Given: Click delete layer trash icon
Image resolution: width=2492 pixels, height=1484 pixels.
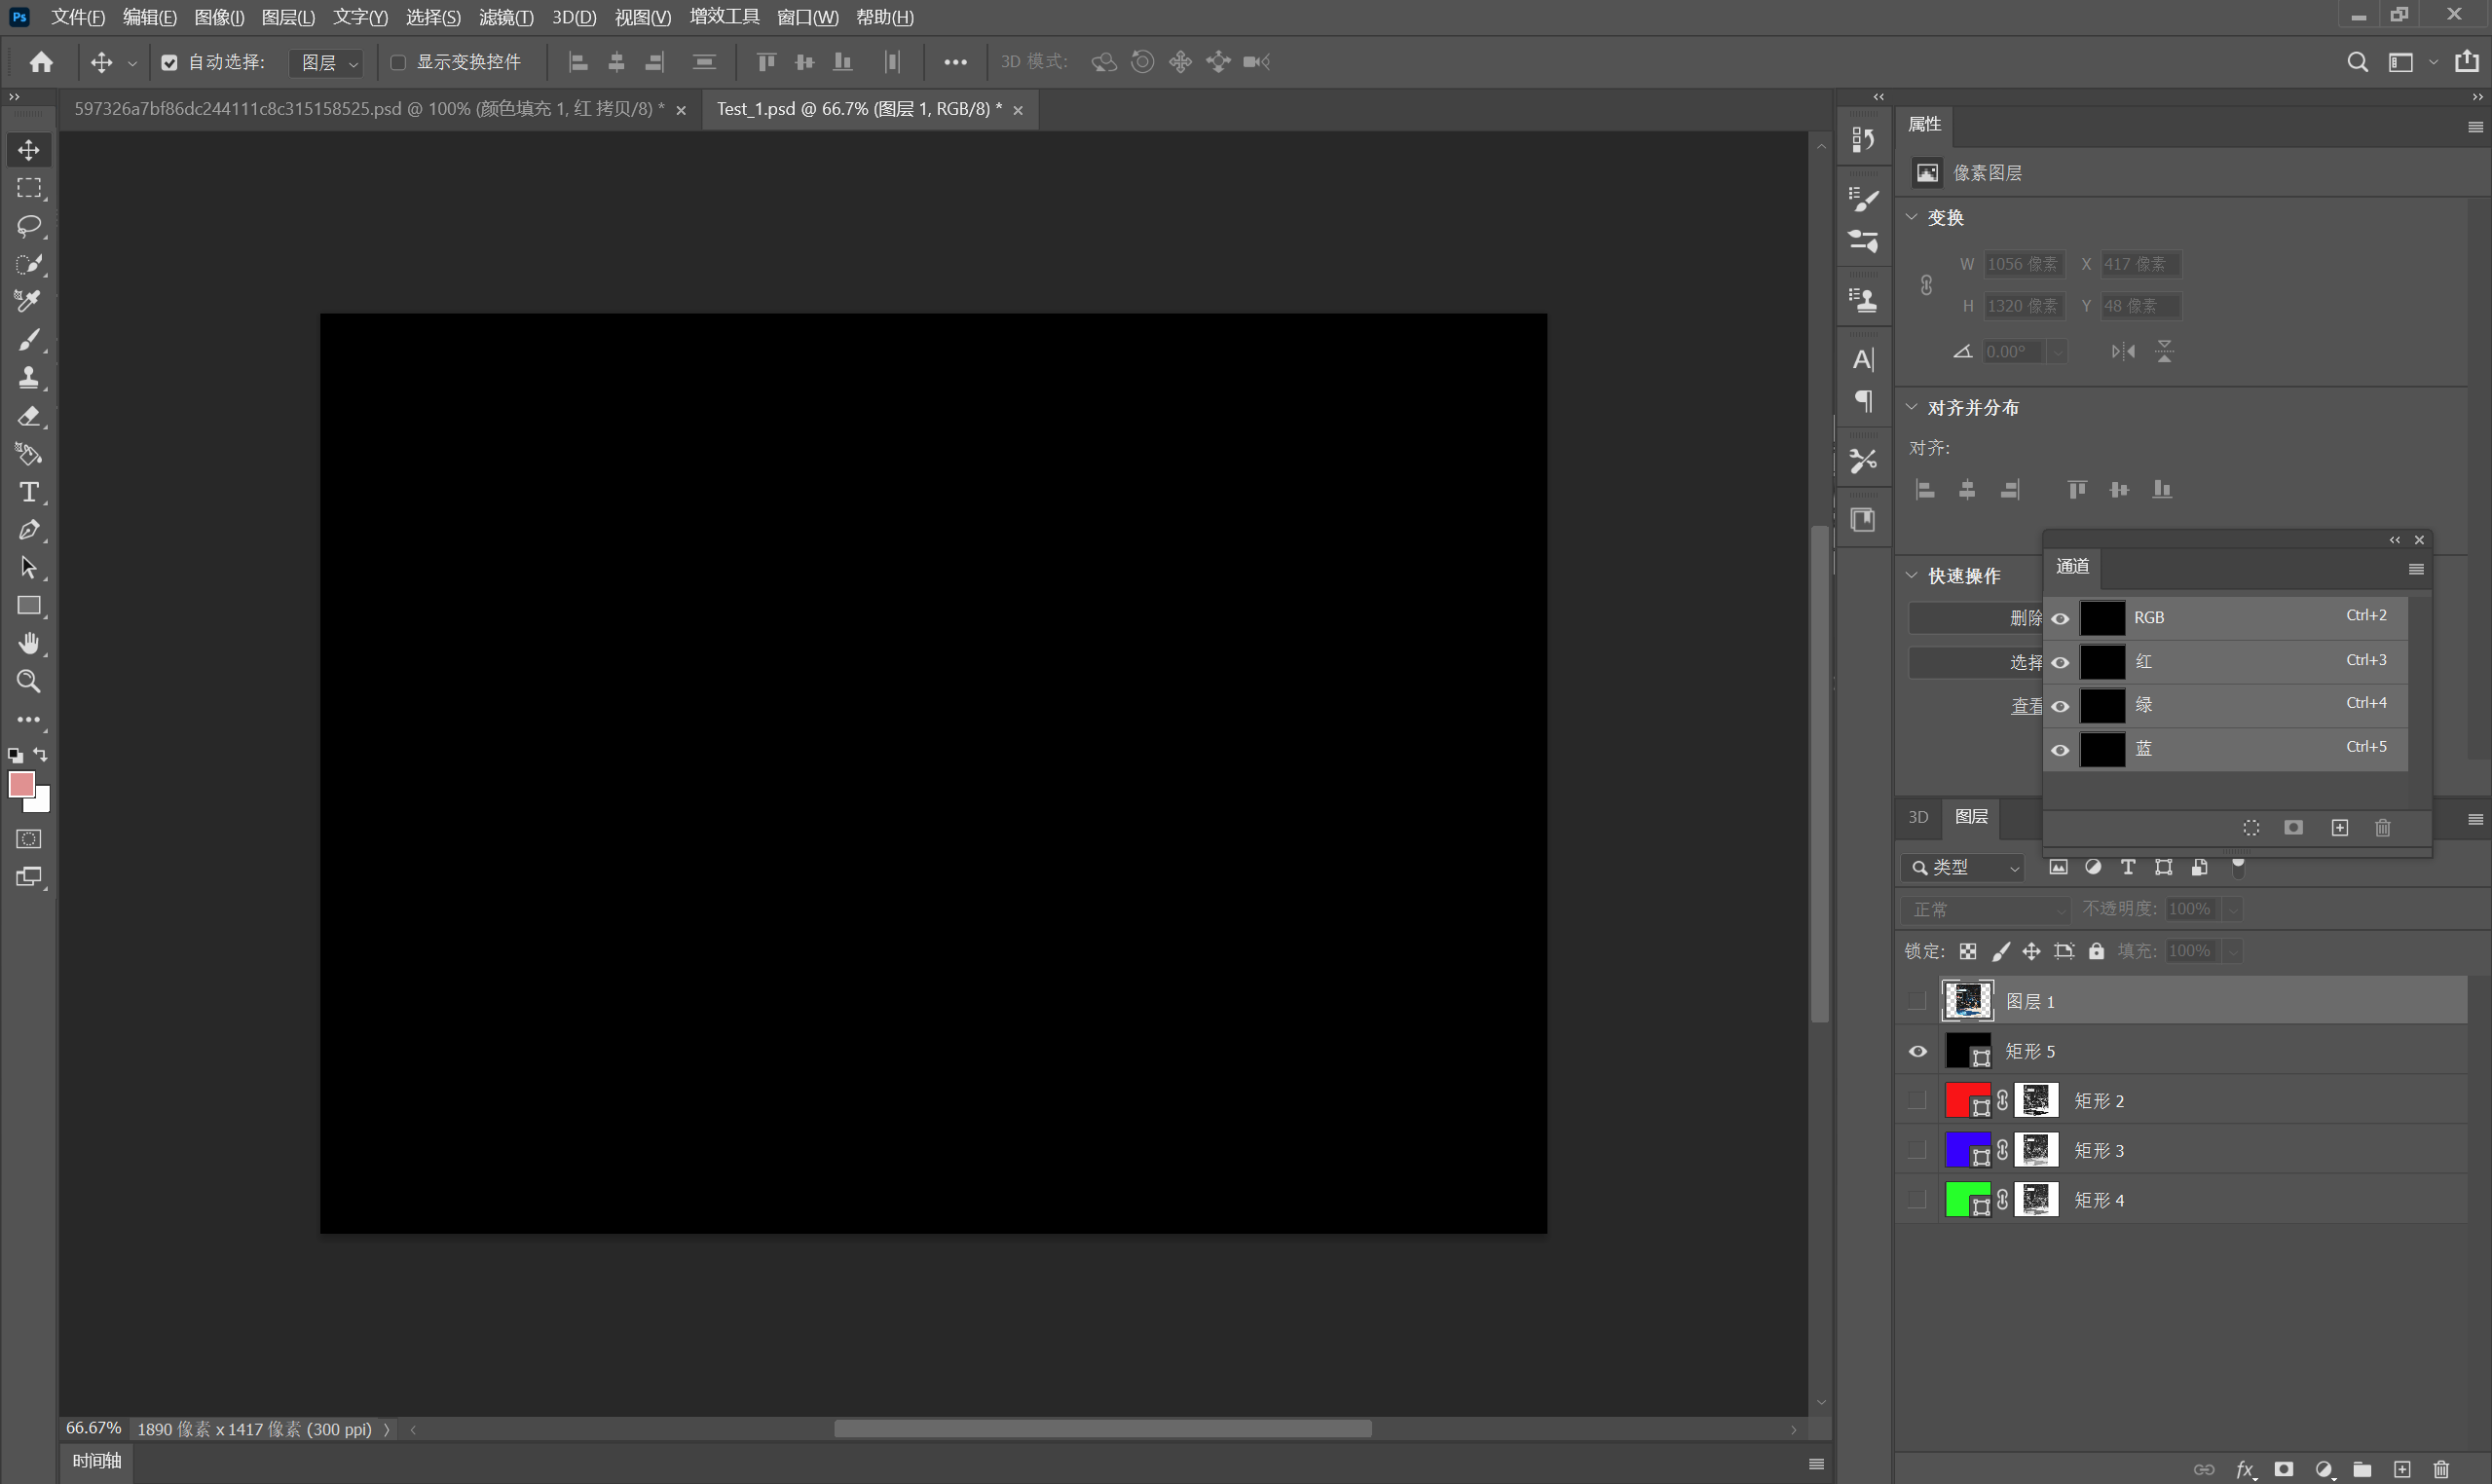Looking at the screenshot, I should (2441, 1469).
